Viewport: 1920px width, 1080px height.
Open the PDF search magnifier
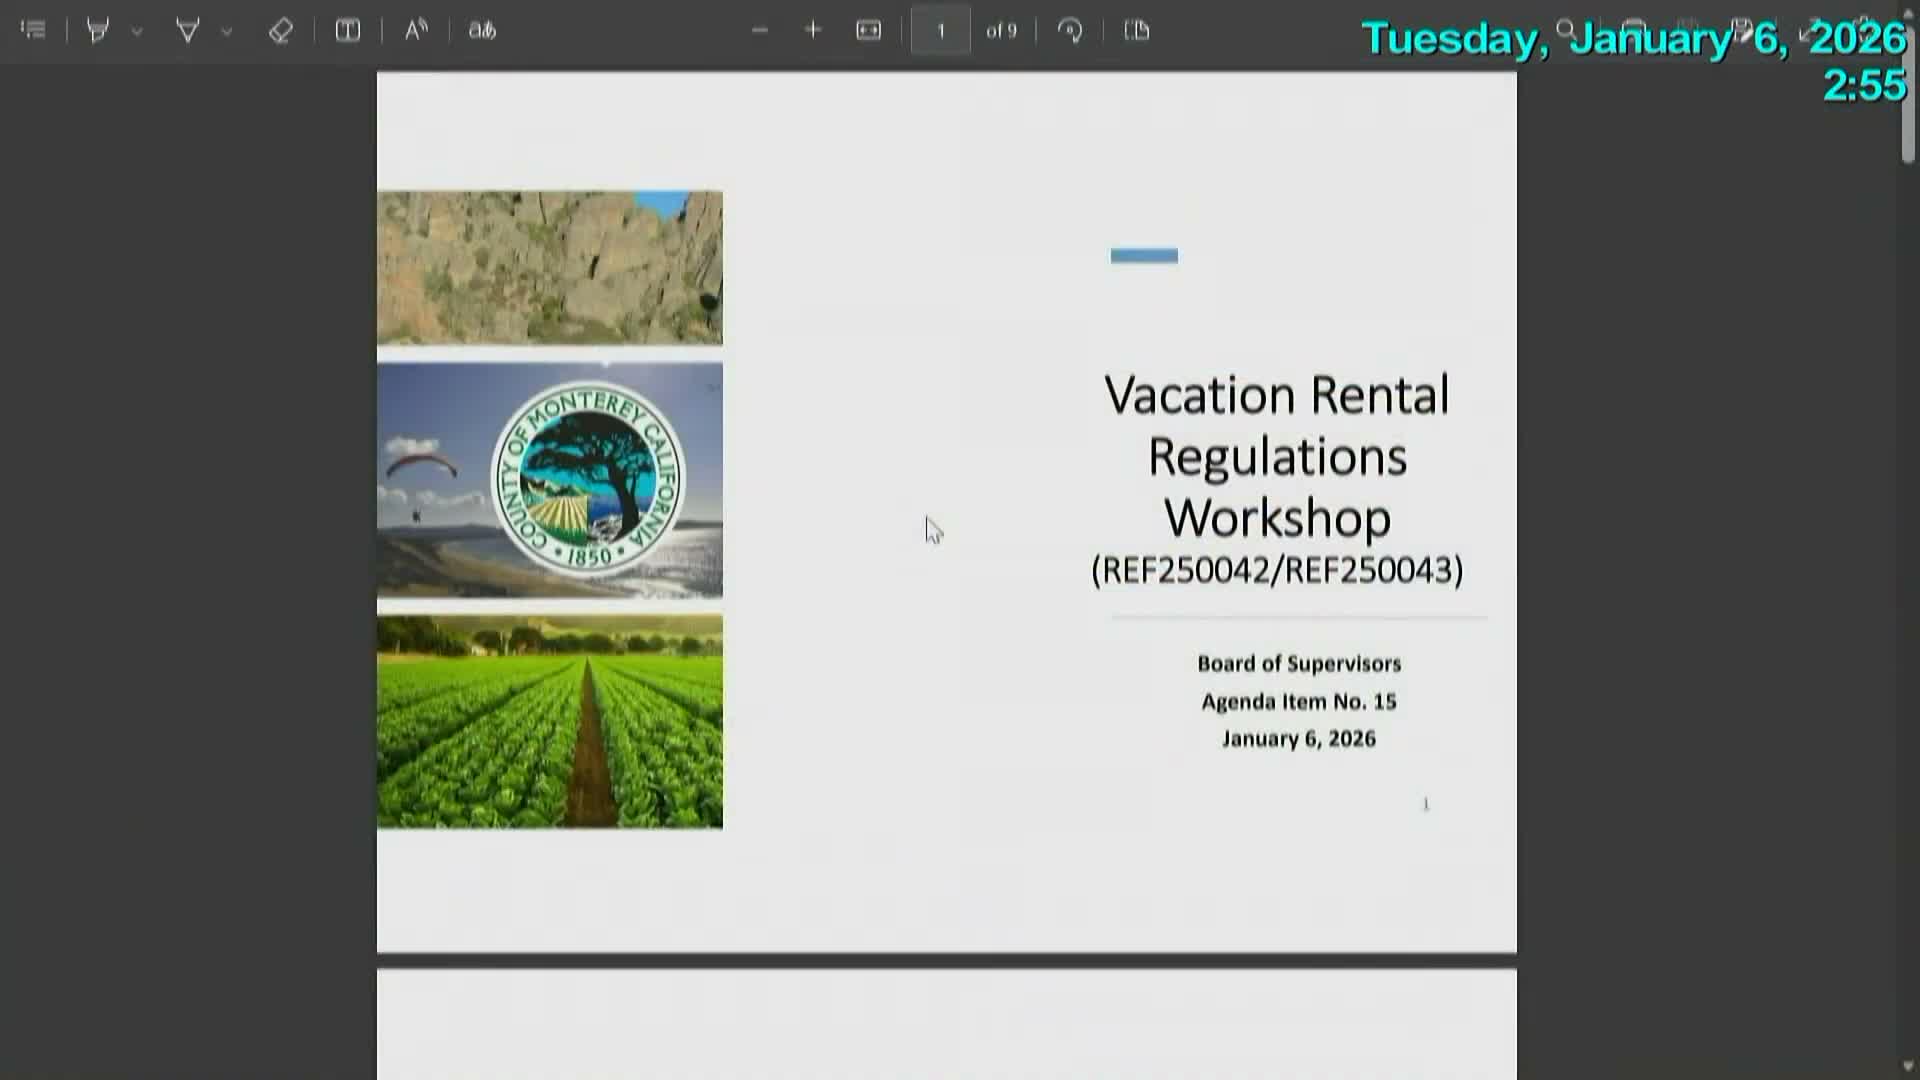click(1566, 30)
